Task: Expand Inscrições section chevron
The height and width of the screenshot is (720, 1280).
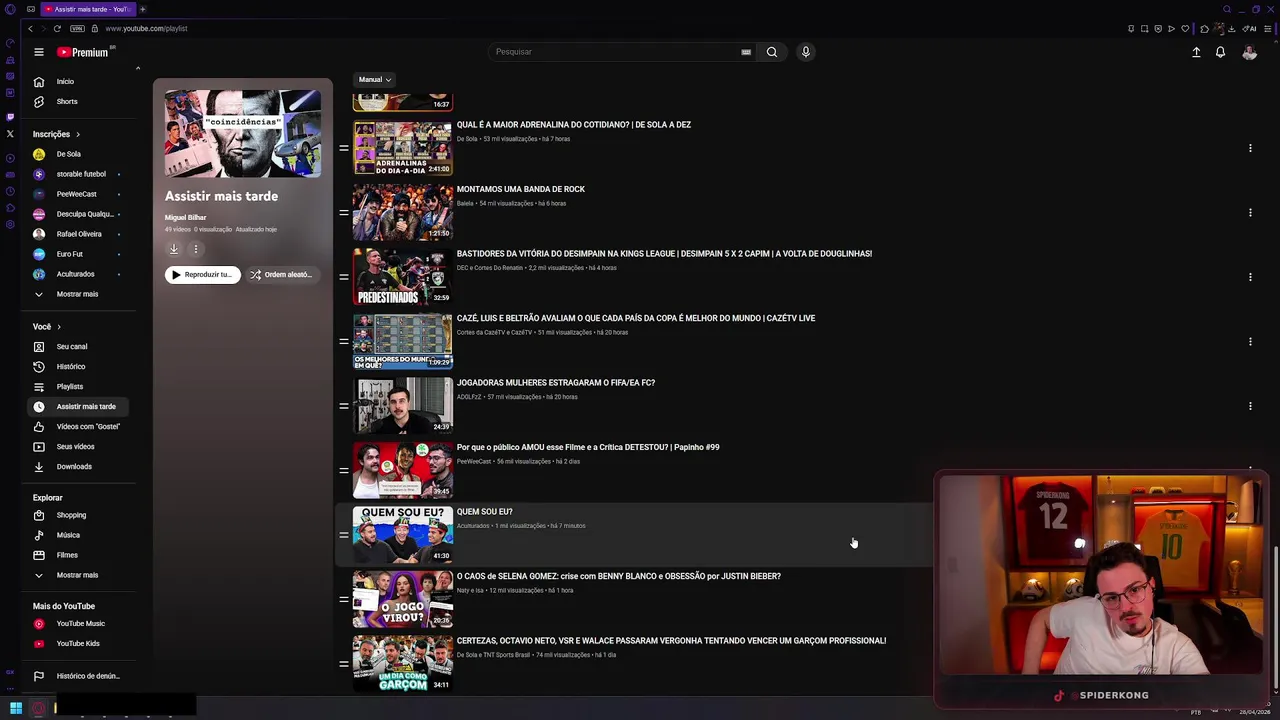Action: 78,134
